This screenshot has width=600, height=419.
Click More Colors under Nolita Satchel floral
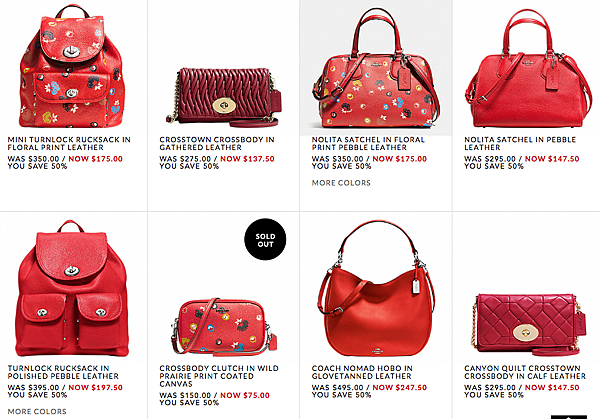[341, 183]
